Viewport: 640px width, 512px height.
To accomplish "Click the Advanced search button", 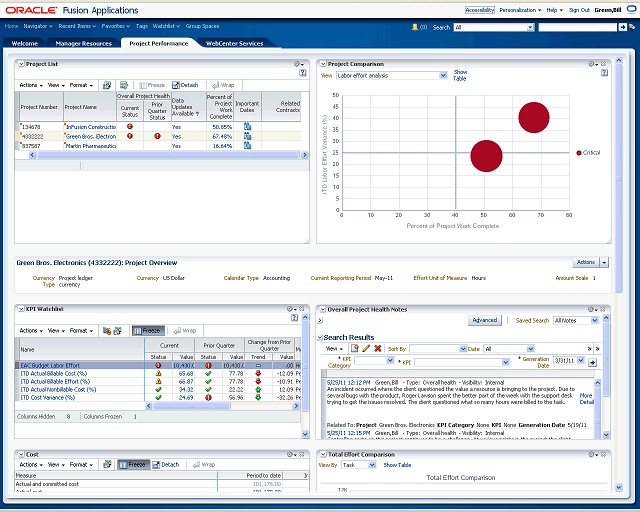I will 484,320.
